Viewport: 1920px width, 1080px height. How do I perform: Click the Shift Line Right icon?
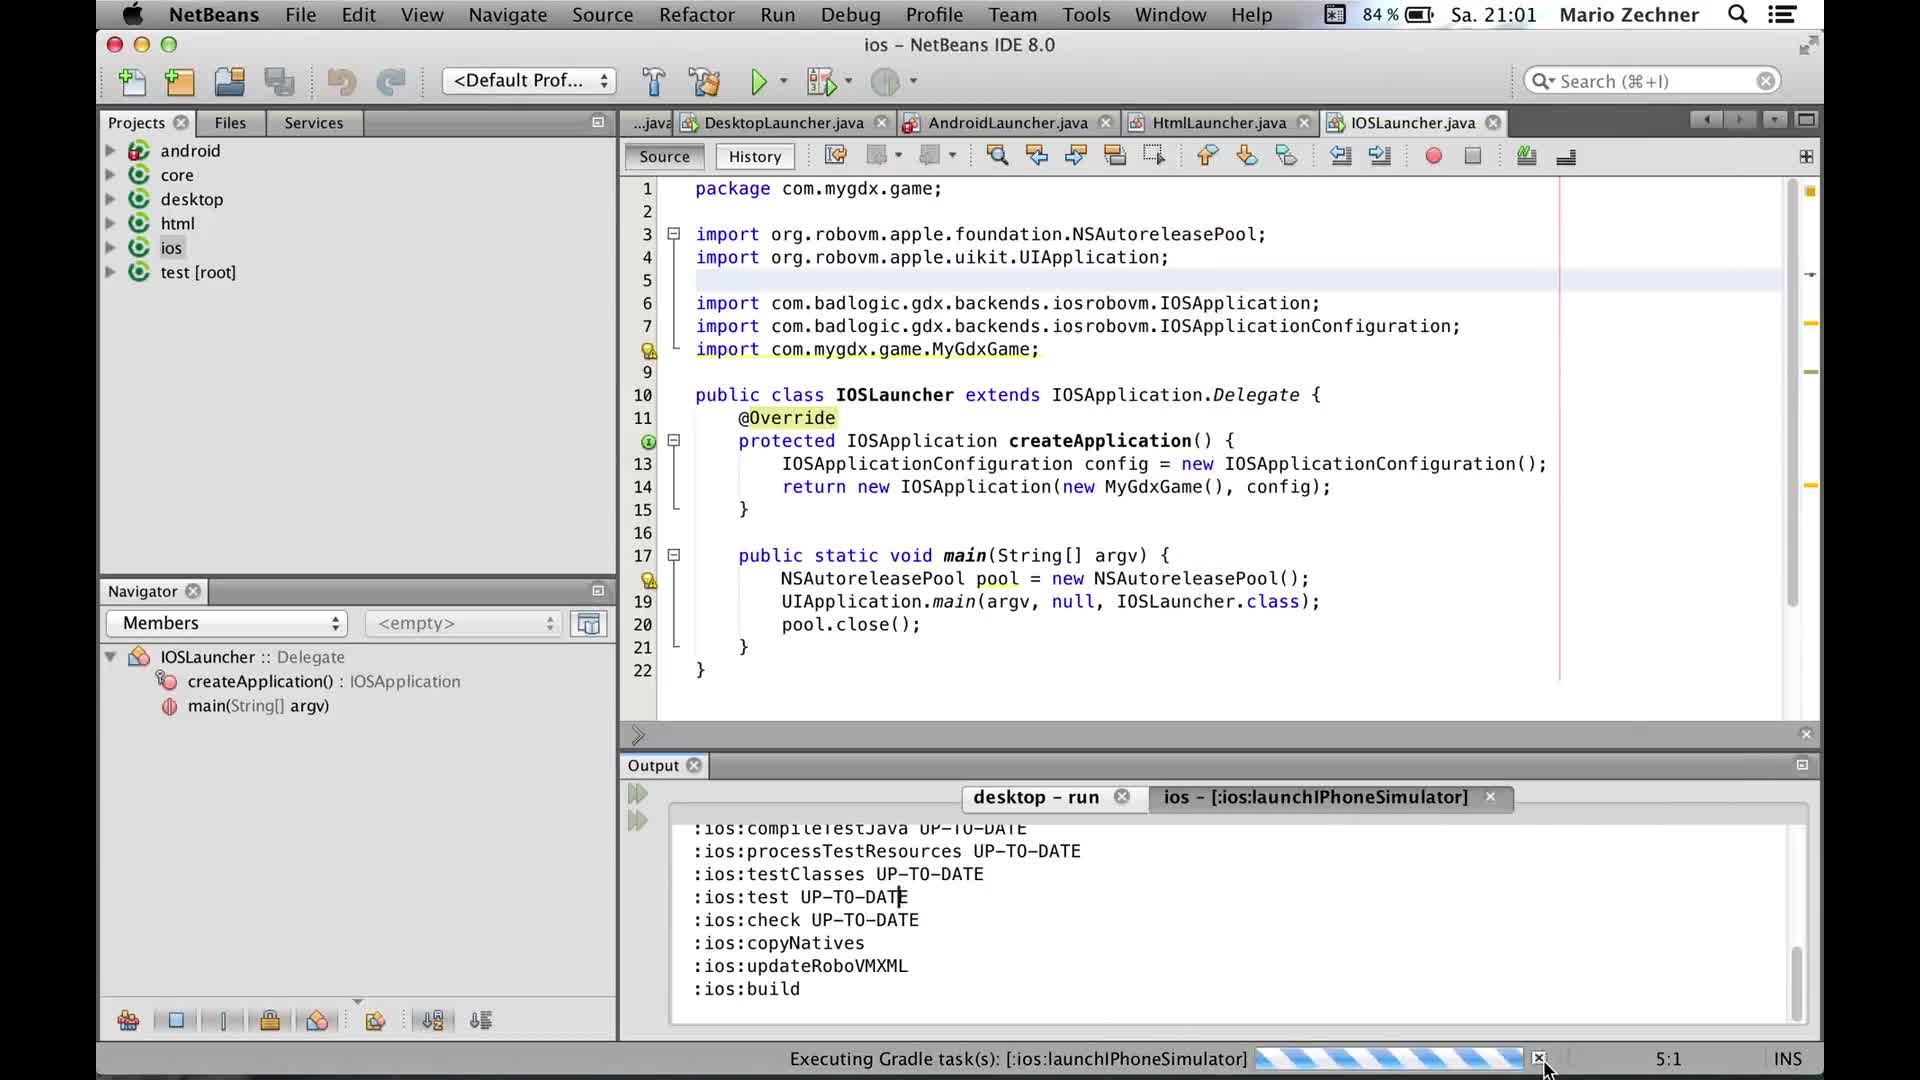click(1380, 156)
